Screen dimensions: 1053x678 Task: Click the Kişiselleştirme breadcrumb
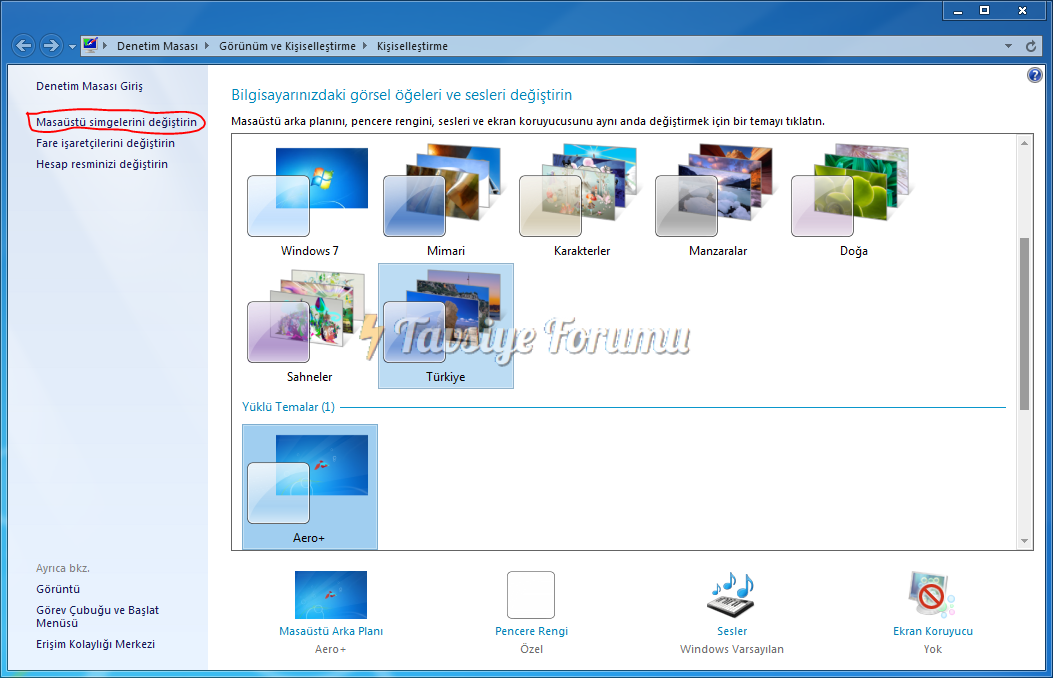(x=412, y=46)
